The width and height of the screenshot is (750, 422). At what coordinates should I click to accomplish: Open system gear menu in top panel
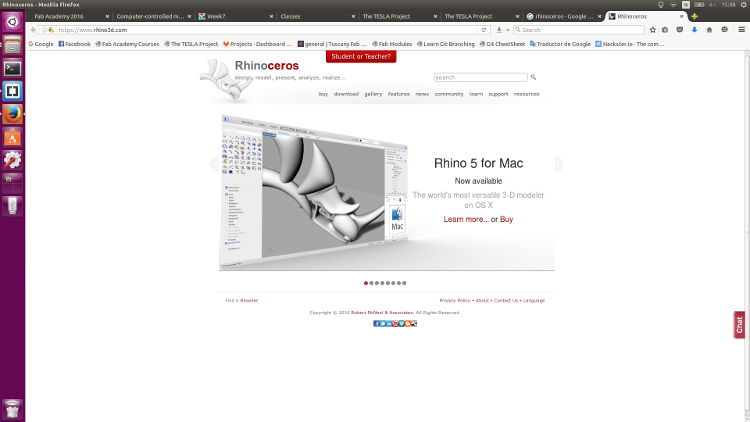click(743, 4)
